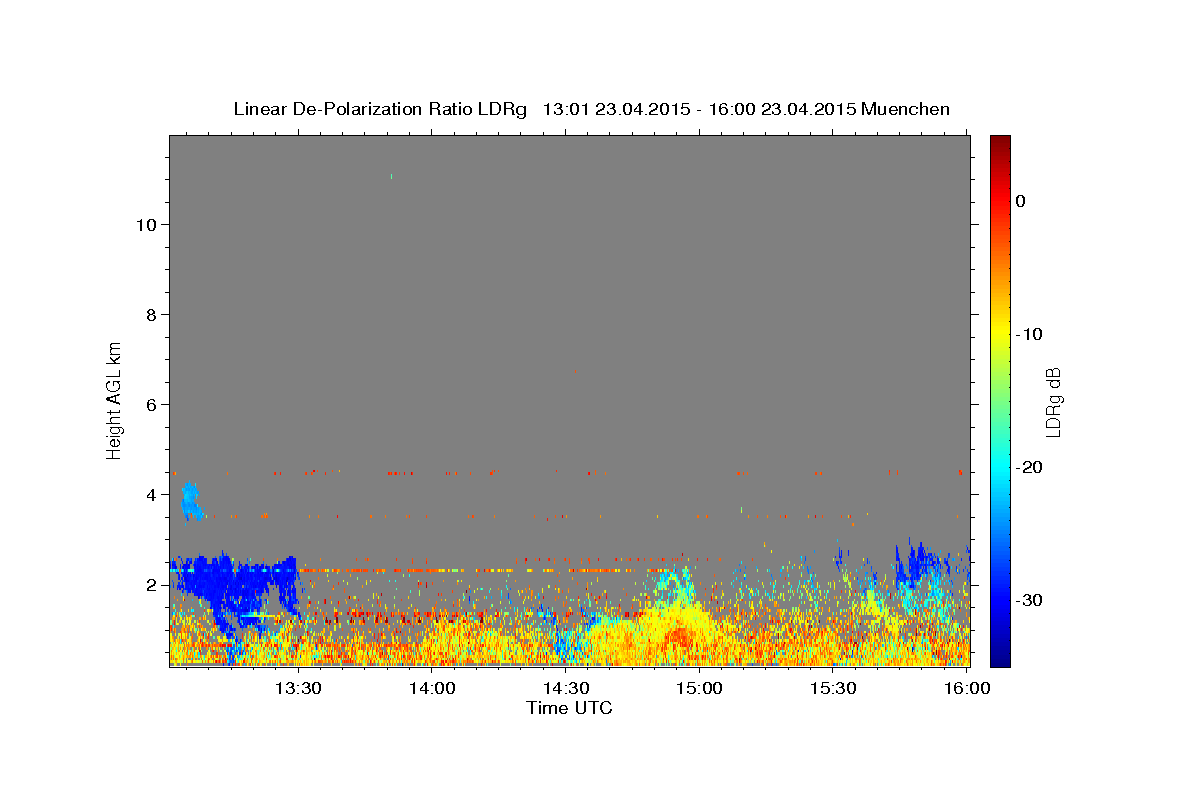The image size is (1200, 800).
Task: Click the height tick label 2
Action: pos(152,585)
